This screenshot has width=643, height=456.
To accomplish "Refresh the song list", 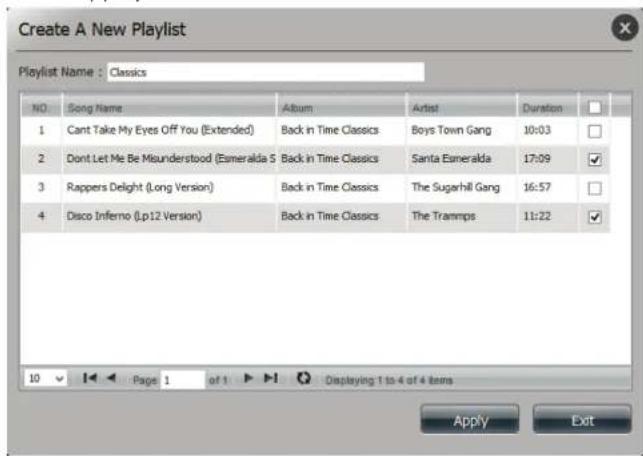I will tap(303, 378).
